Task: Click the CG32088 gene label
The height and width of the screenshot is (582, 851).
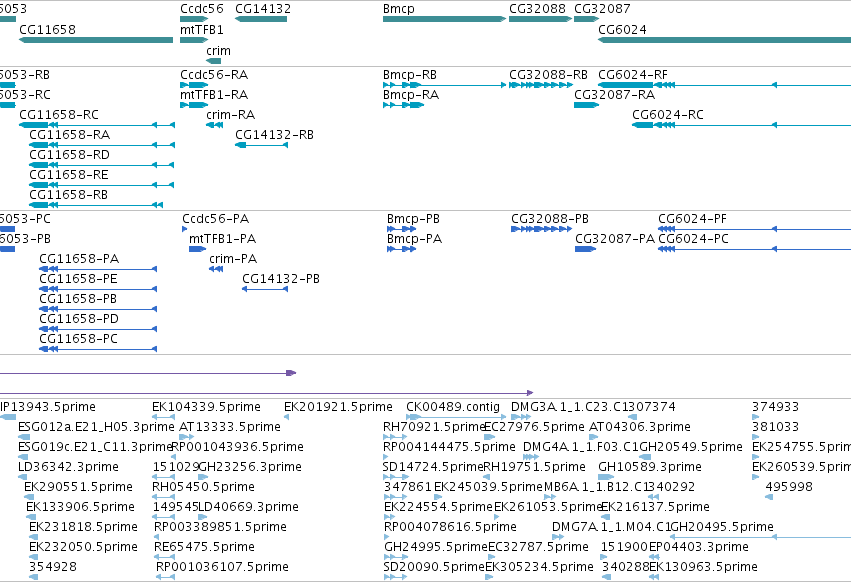Action: tap(537, 9)
